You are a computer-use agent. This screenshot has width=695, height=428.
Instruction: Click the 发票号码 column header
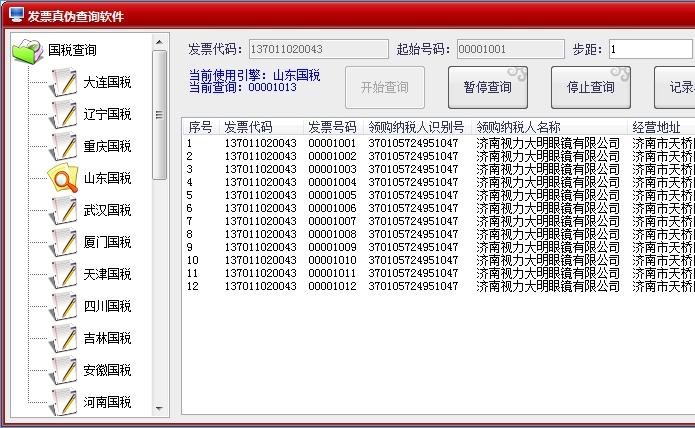pyautogui.click(x=333, y=128)
